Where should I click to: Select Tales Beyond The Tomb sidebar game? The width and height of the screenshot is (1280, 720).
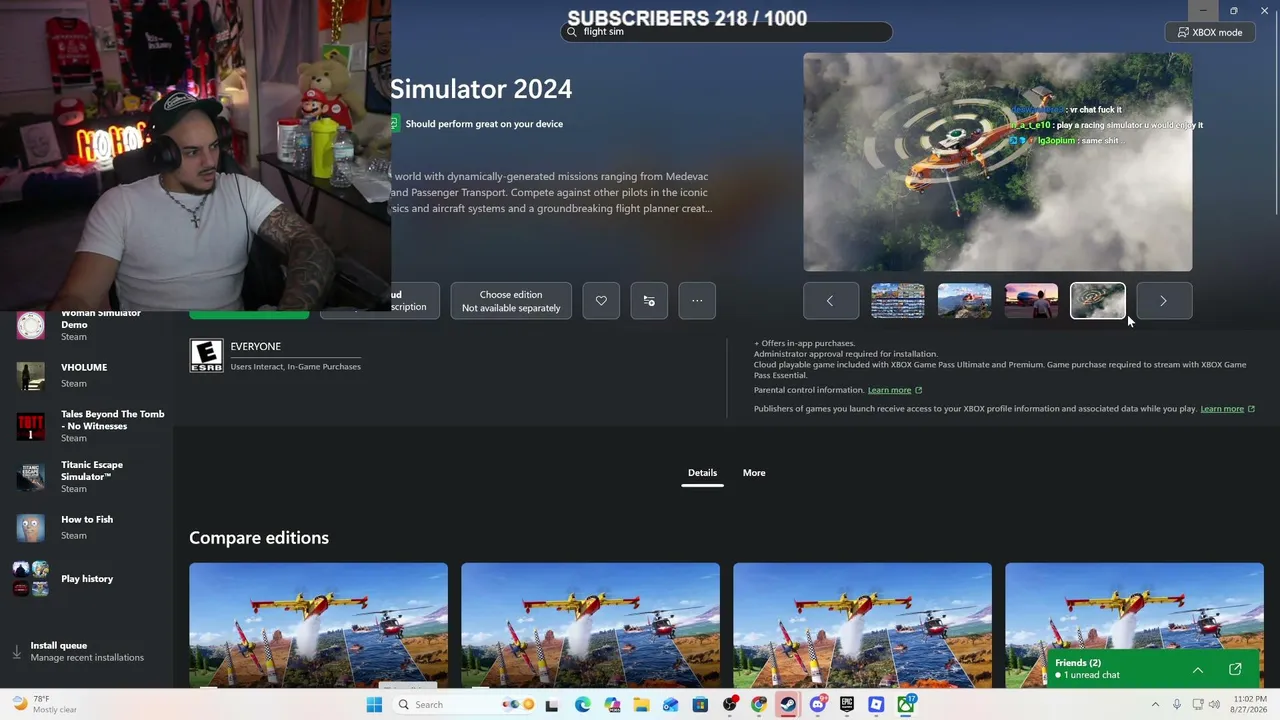click(88, 426)
